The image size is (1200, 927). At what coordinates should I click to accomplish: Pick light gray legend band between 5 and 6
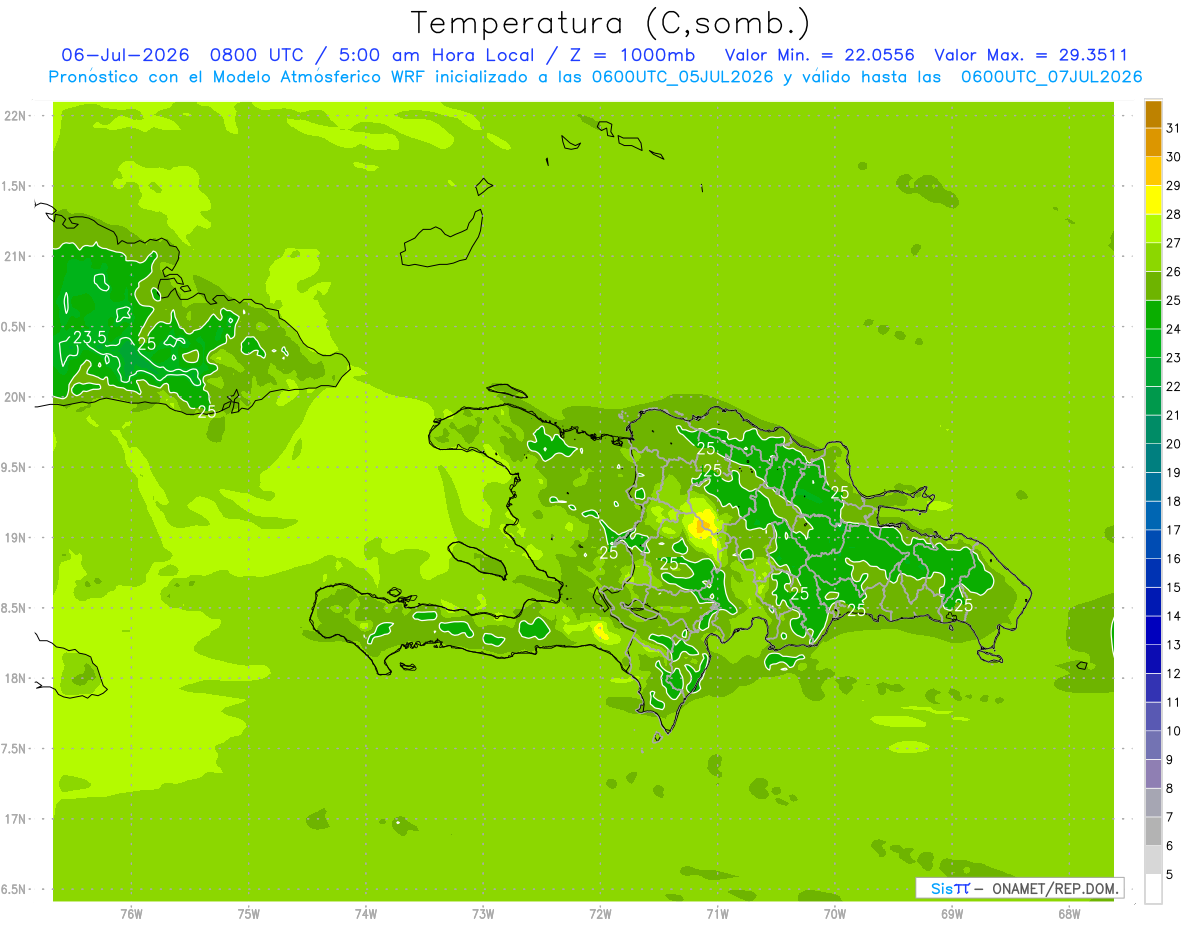click(1153, 860)
